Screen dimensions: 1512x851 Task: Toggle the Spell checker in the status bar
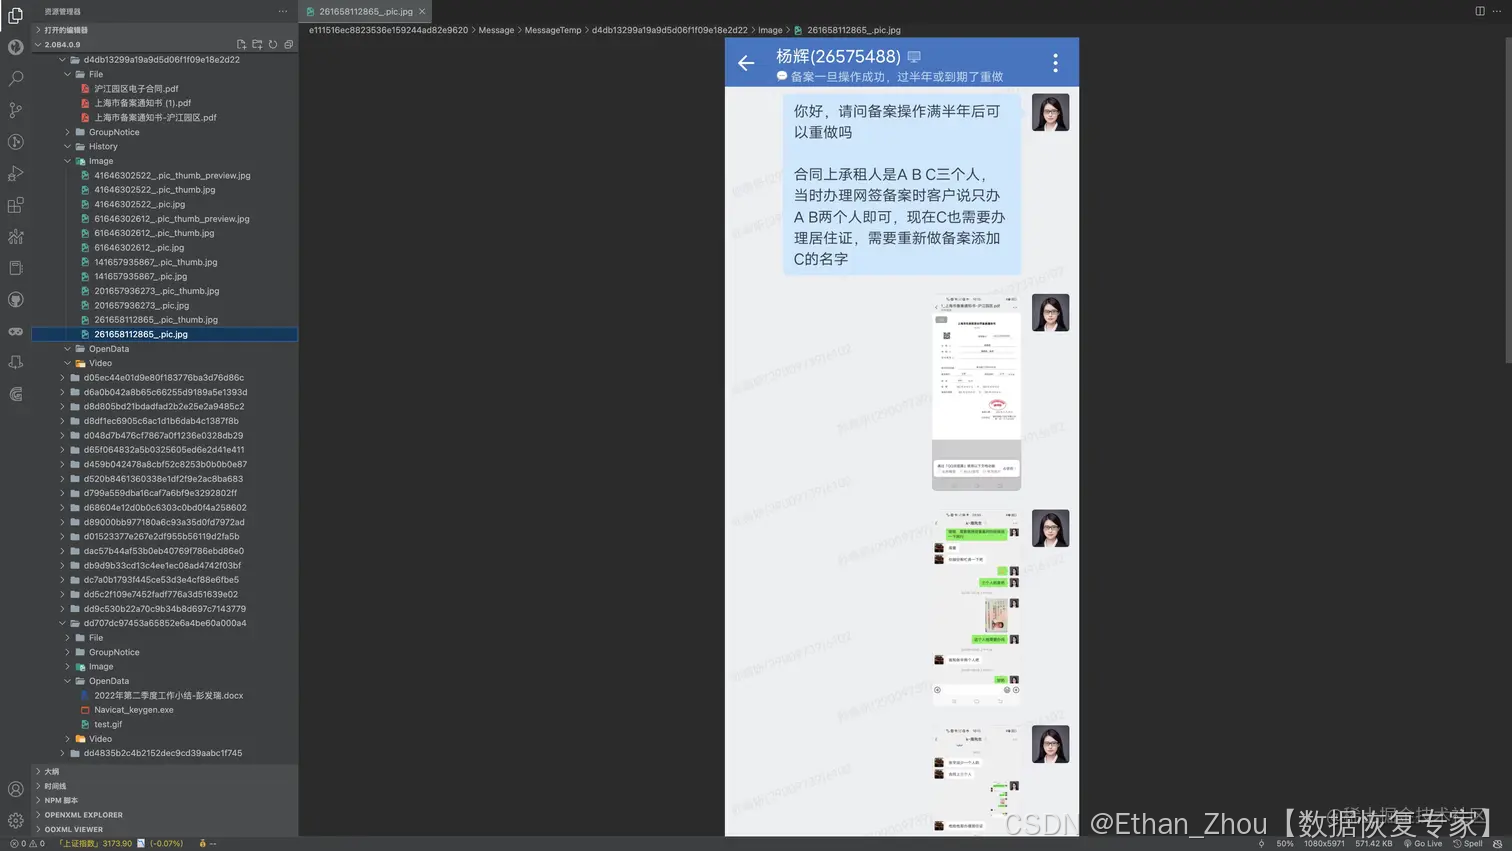1468,843
